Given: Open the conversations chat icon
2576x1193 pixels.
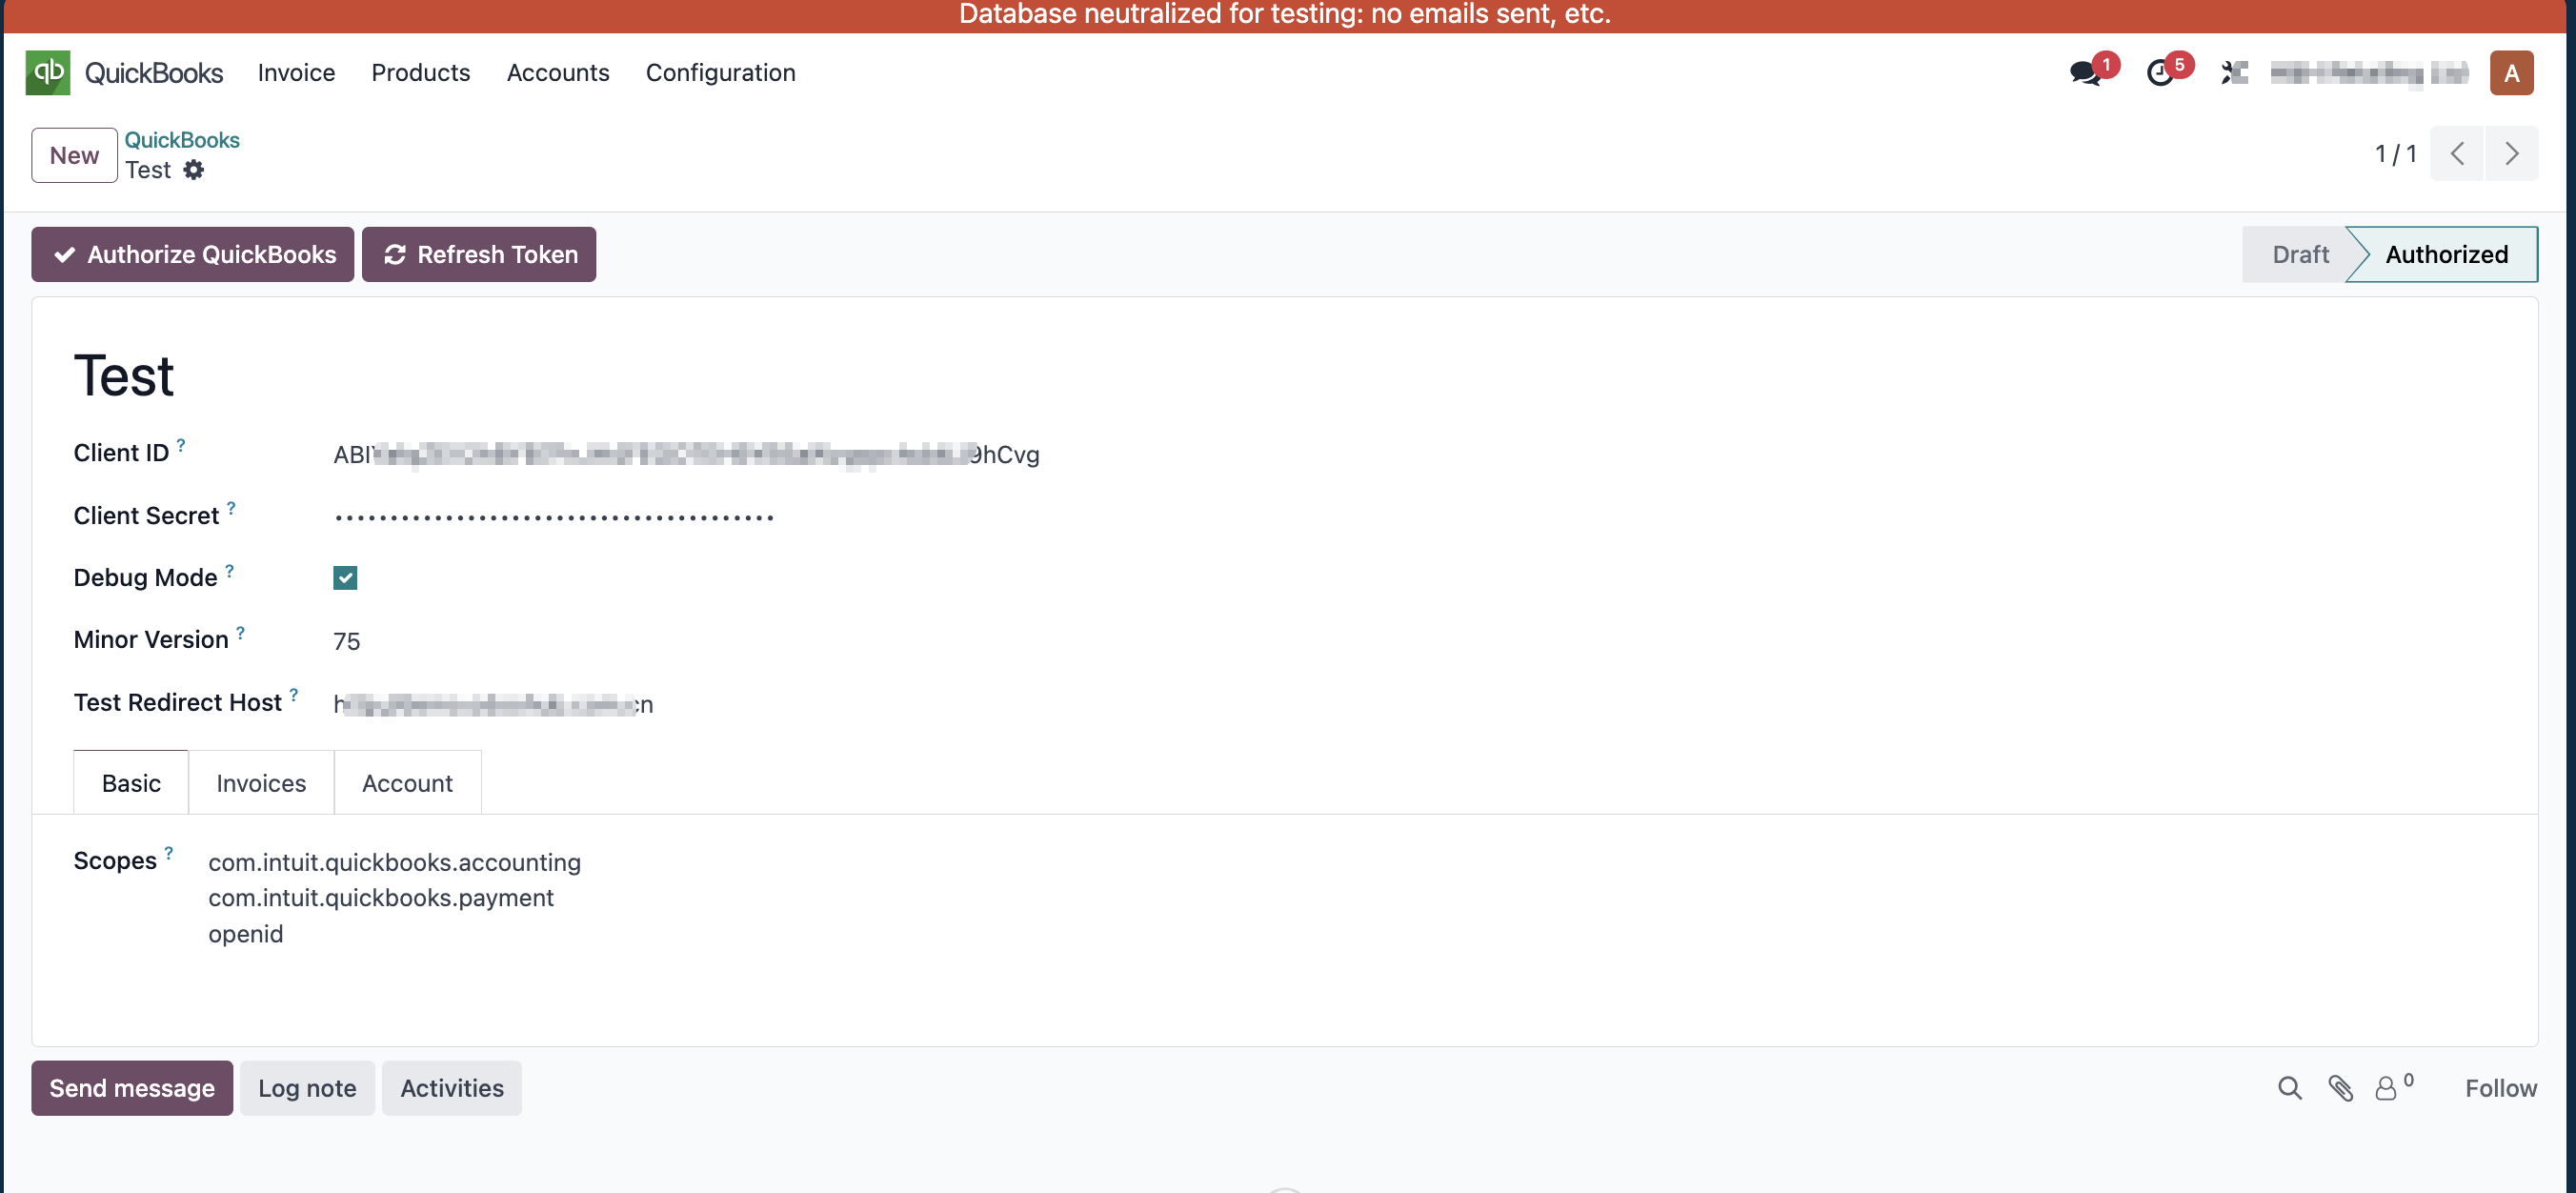Looking at the screenshot, I should click(x=2085, y=73).
